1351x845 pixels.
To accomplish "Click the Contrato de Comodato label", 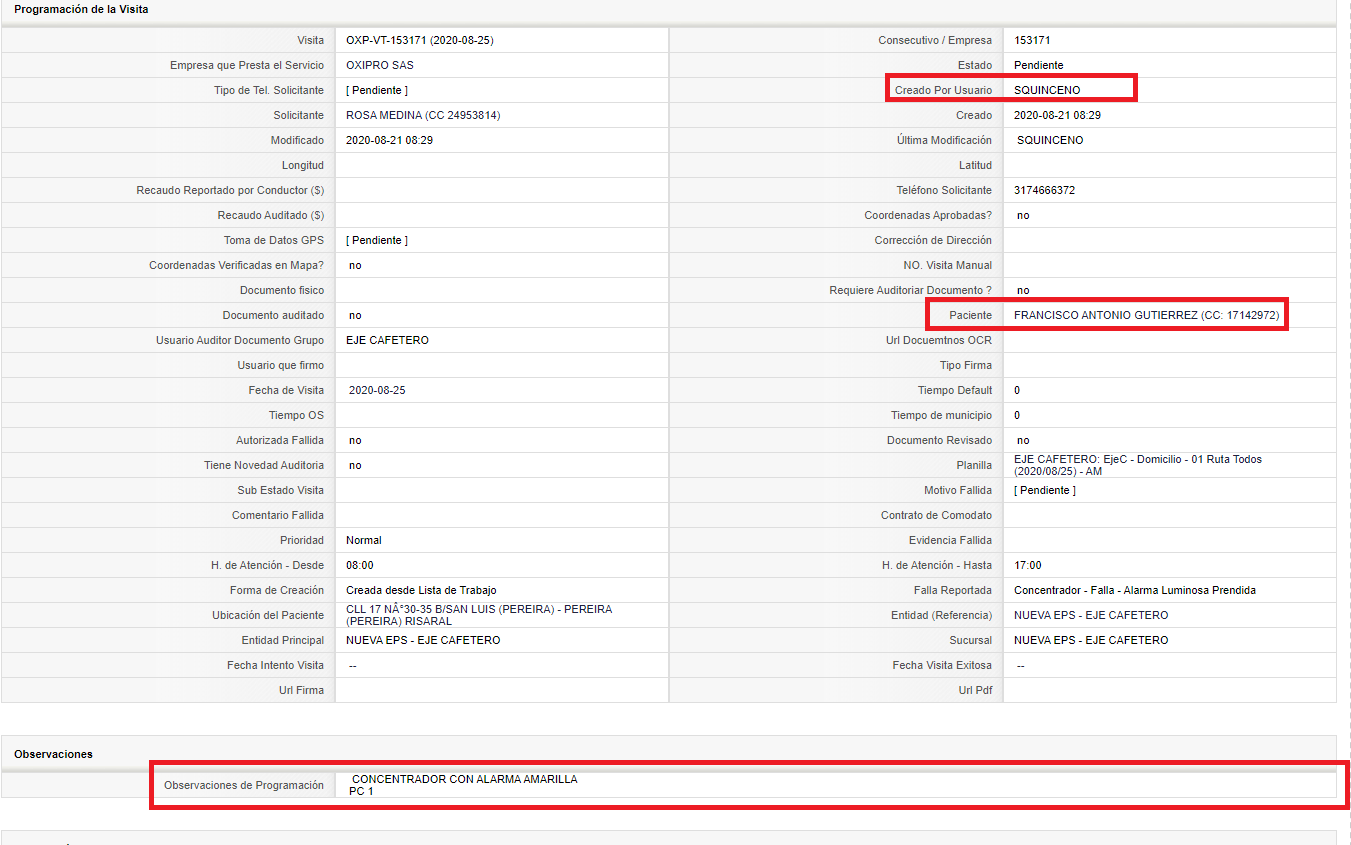I will pos(936,515).
